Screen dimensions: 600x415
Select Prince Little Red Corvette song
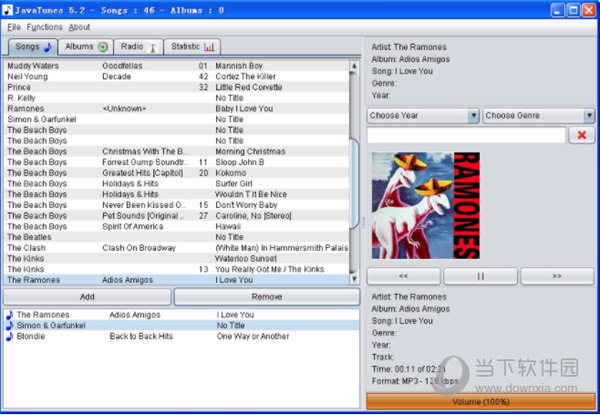176,87
